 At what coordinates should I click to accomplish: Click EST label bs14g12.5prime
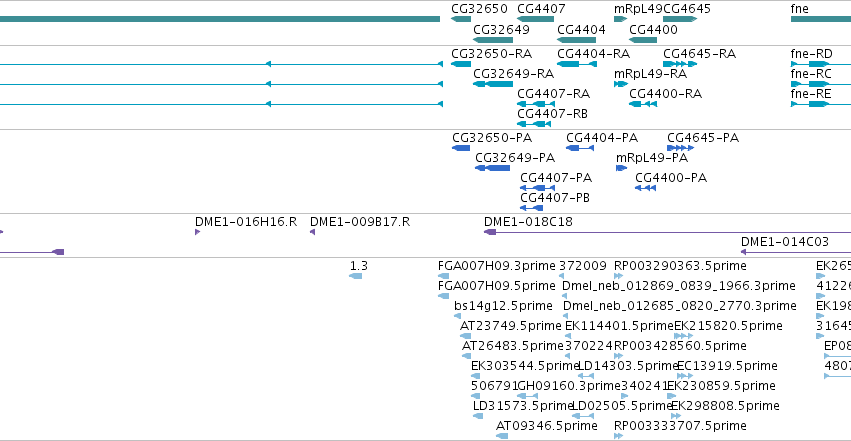503,306
